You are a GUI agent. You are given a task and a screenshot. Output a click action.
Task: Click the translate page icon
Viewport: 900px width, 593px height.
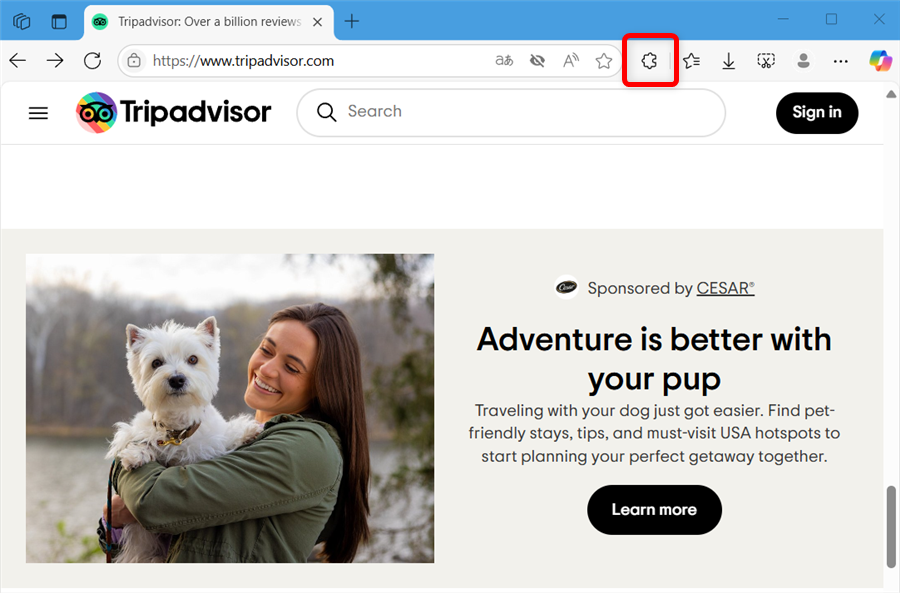(504, 61)
